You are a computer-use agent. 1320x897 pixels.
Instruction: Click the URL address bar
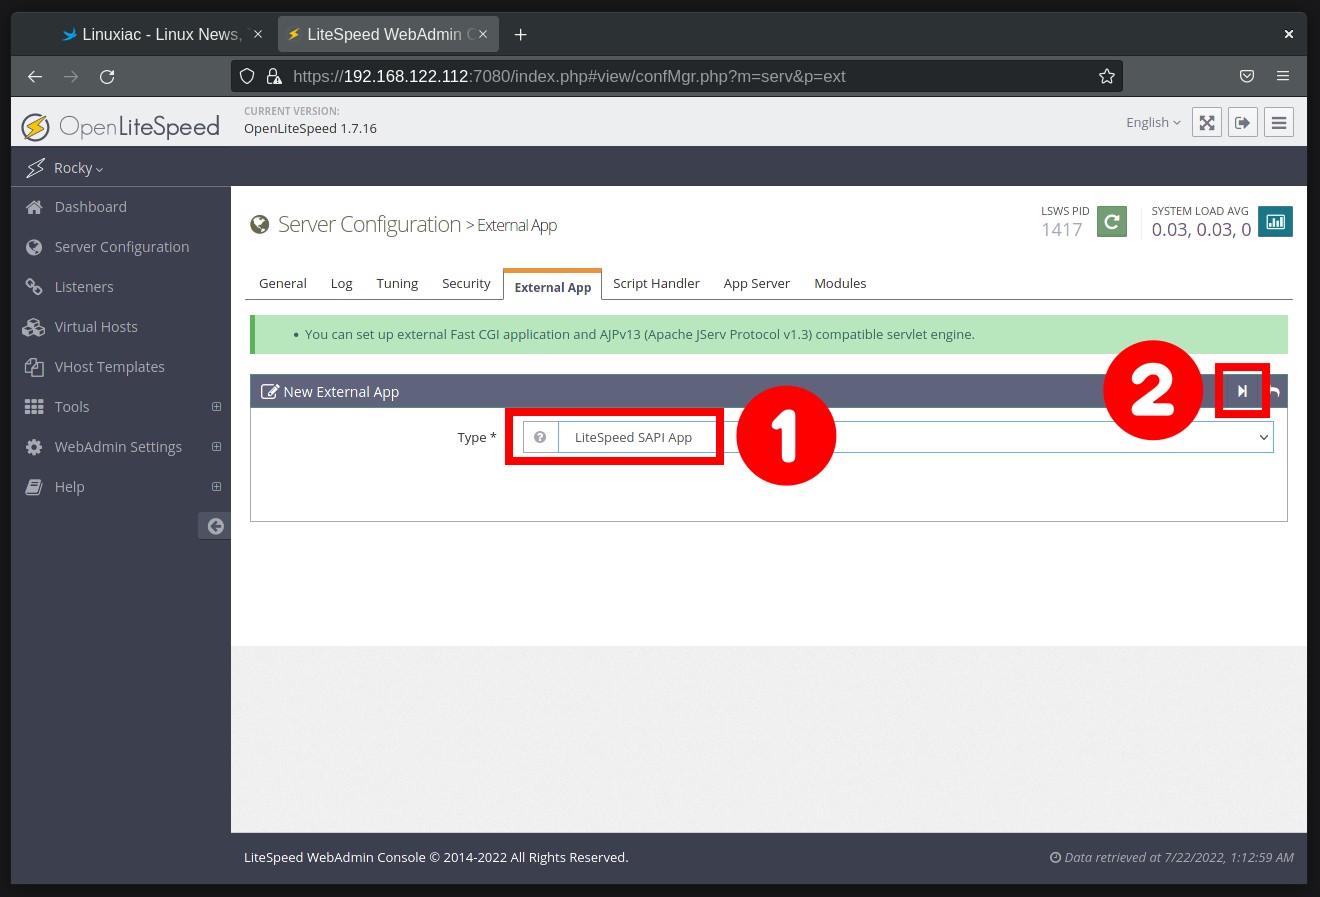click(x=677, y=76)
